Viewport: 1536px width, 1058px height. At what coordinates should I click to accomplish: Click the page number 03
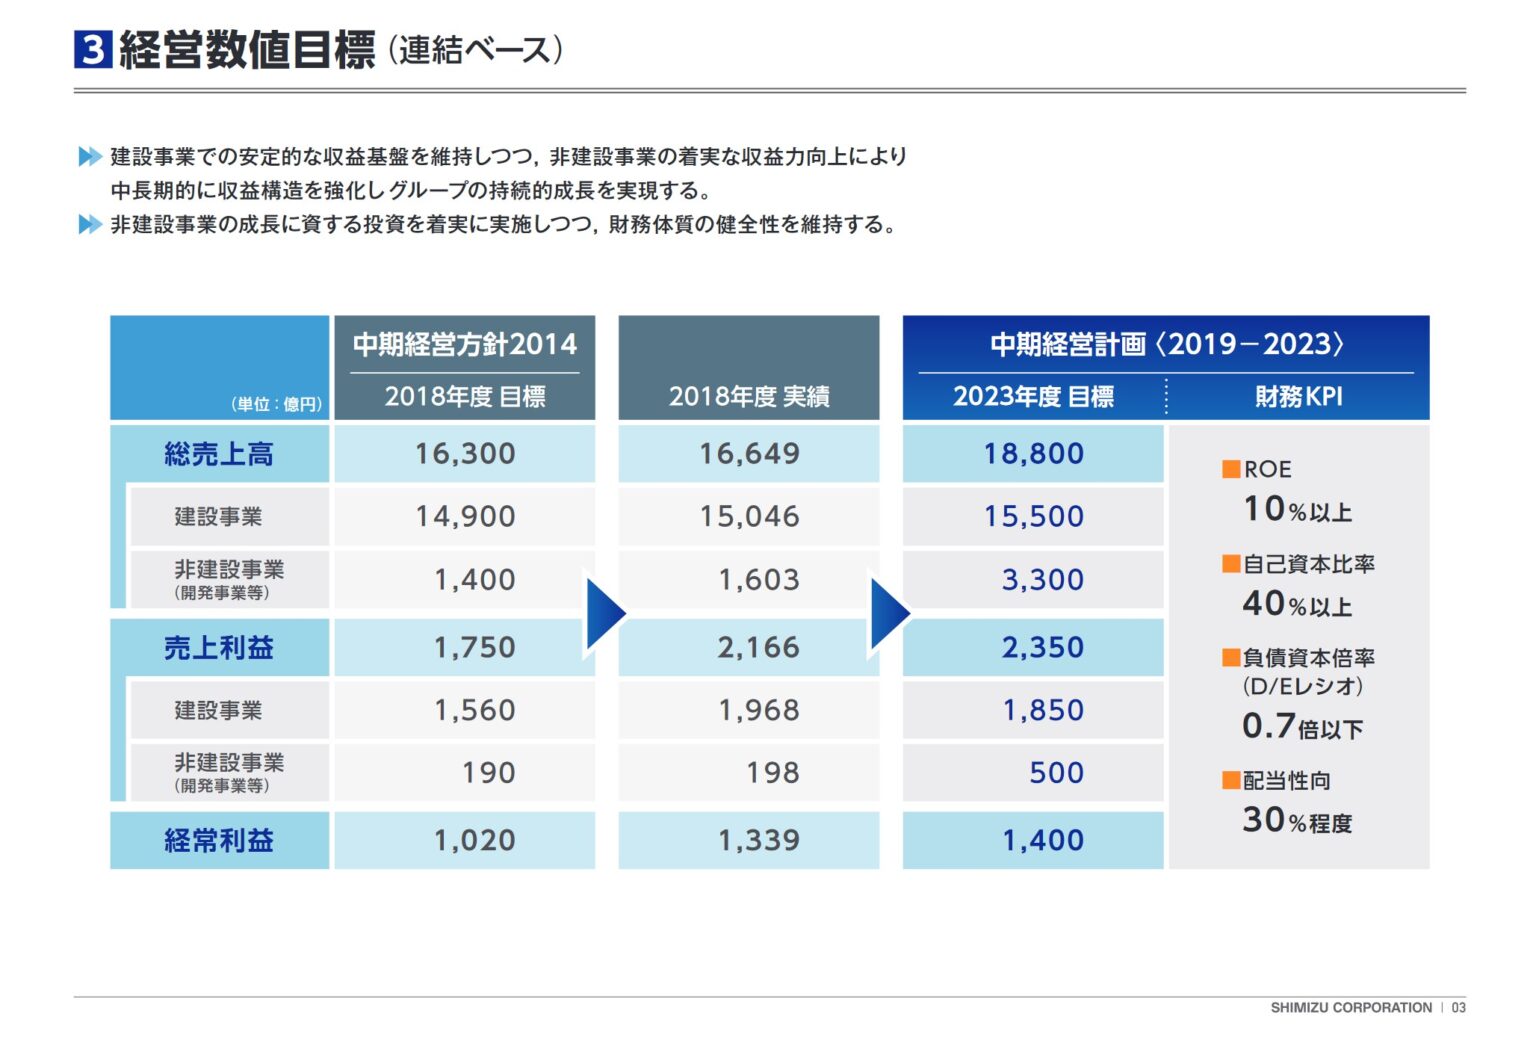(x=1459, y=1008)
